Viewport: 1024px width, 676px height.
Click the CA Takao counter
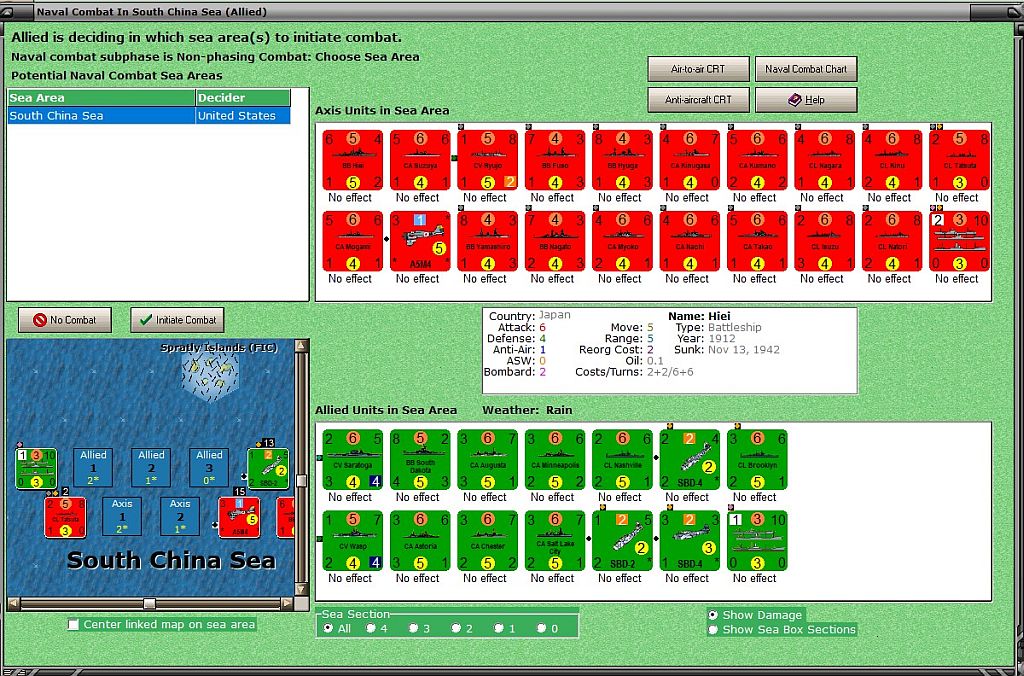tap(757, 241)
